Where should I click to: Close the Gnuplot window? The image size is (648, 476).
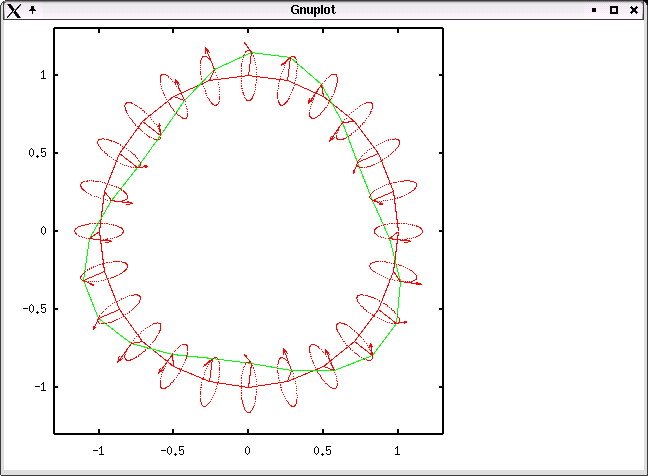634,9
